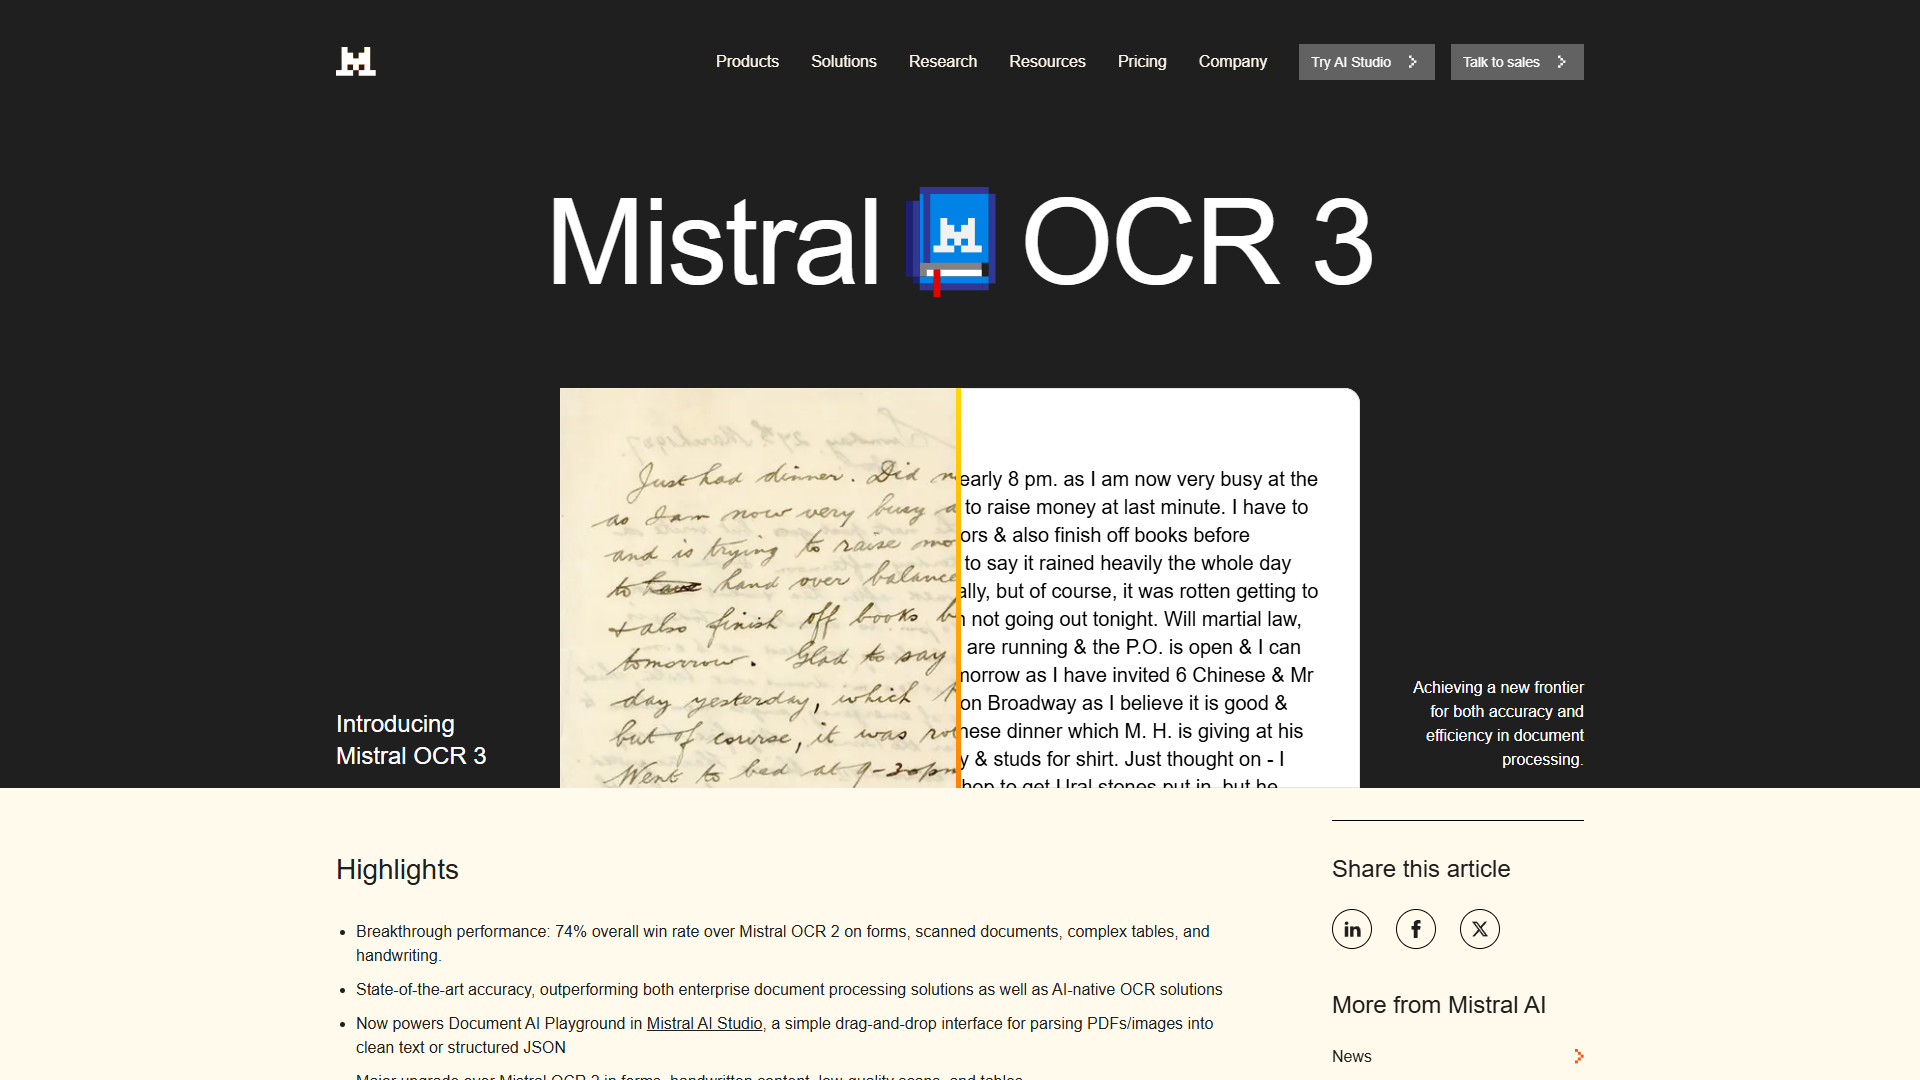Image resolution: width=1920 pixels, height=1080 pixels.
Task: Click the chevron inside Talk to sales
Action: pyautogui.click(x=1560, y=61)
